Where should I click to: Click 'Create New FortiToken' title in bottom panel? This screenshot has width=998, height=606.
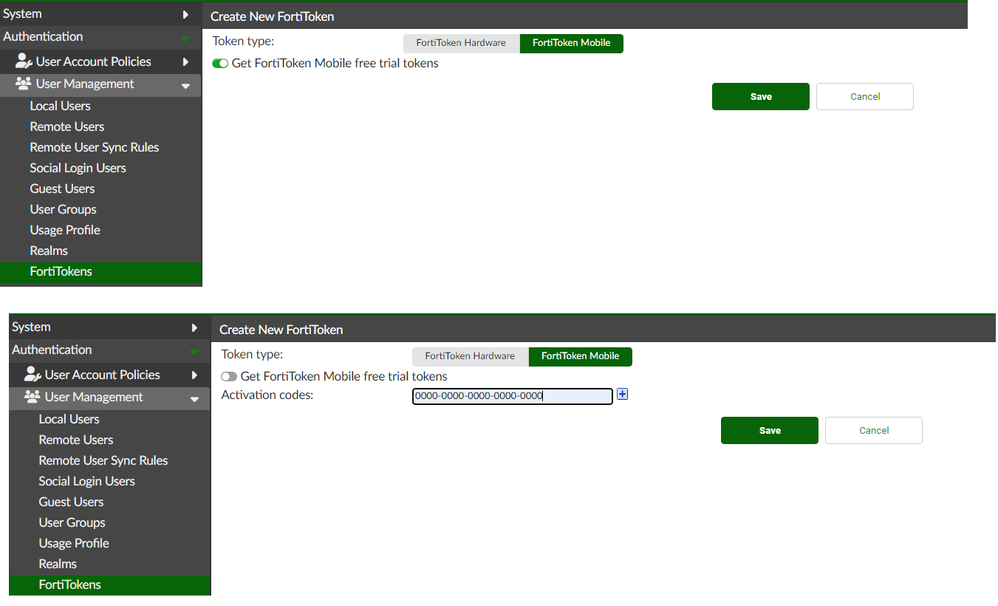point(281,330)
